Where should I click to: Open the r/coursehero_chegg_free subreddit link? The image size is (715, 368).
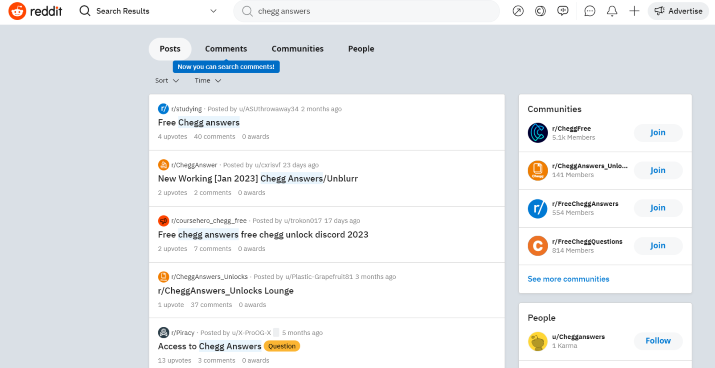click(x=209, y=221)
